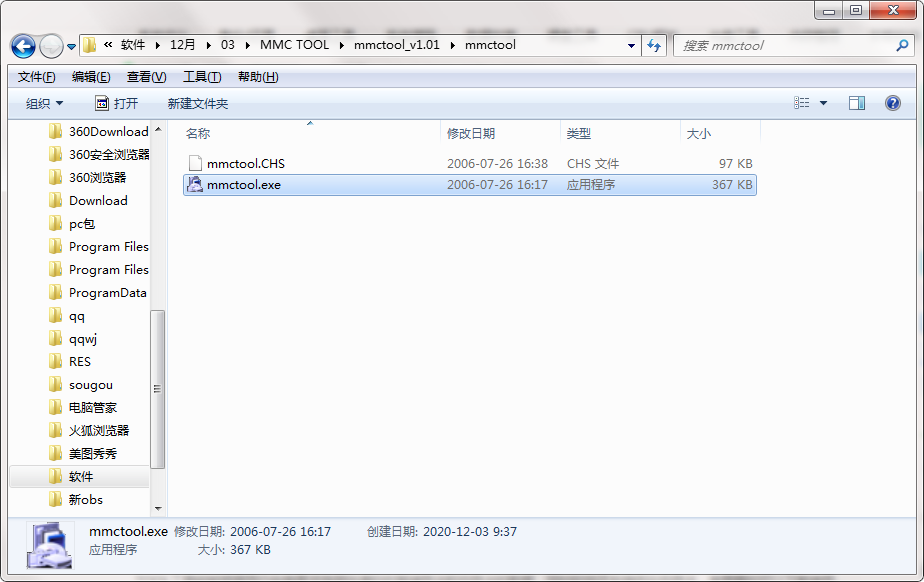Click the greyed Forward navigation arrow
This screenshot has height=582, width=924.
tap(51, 46)
